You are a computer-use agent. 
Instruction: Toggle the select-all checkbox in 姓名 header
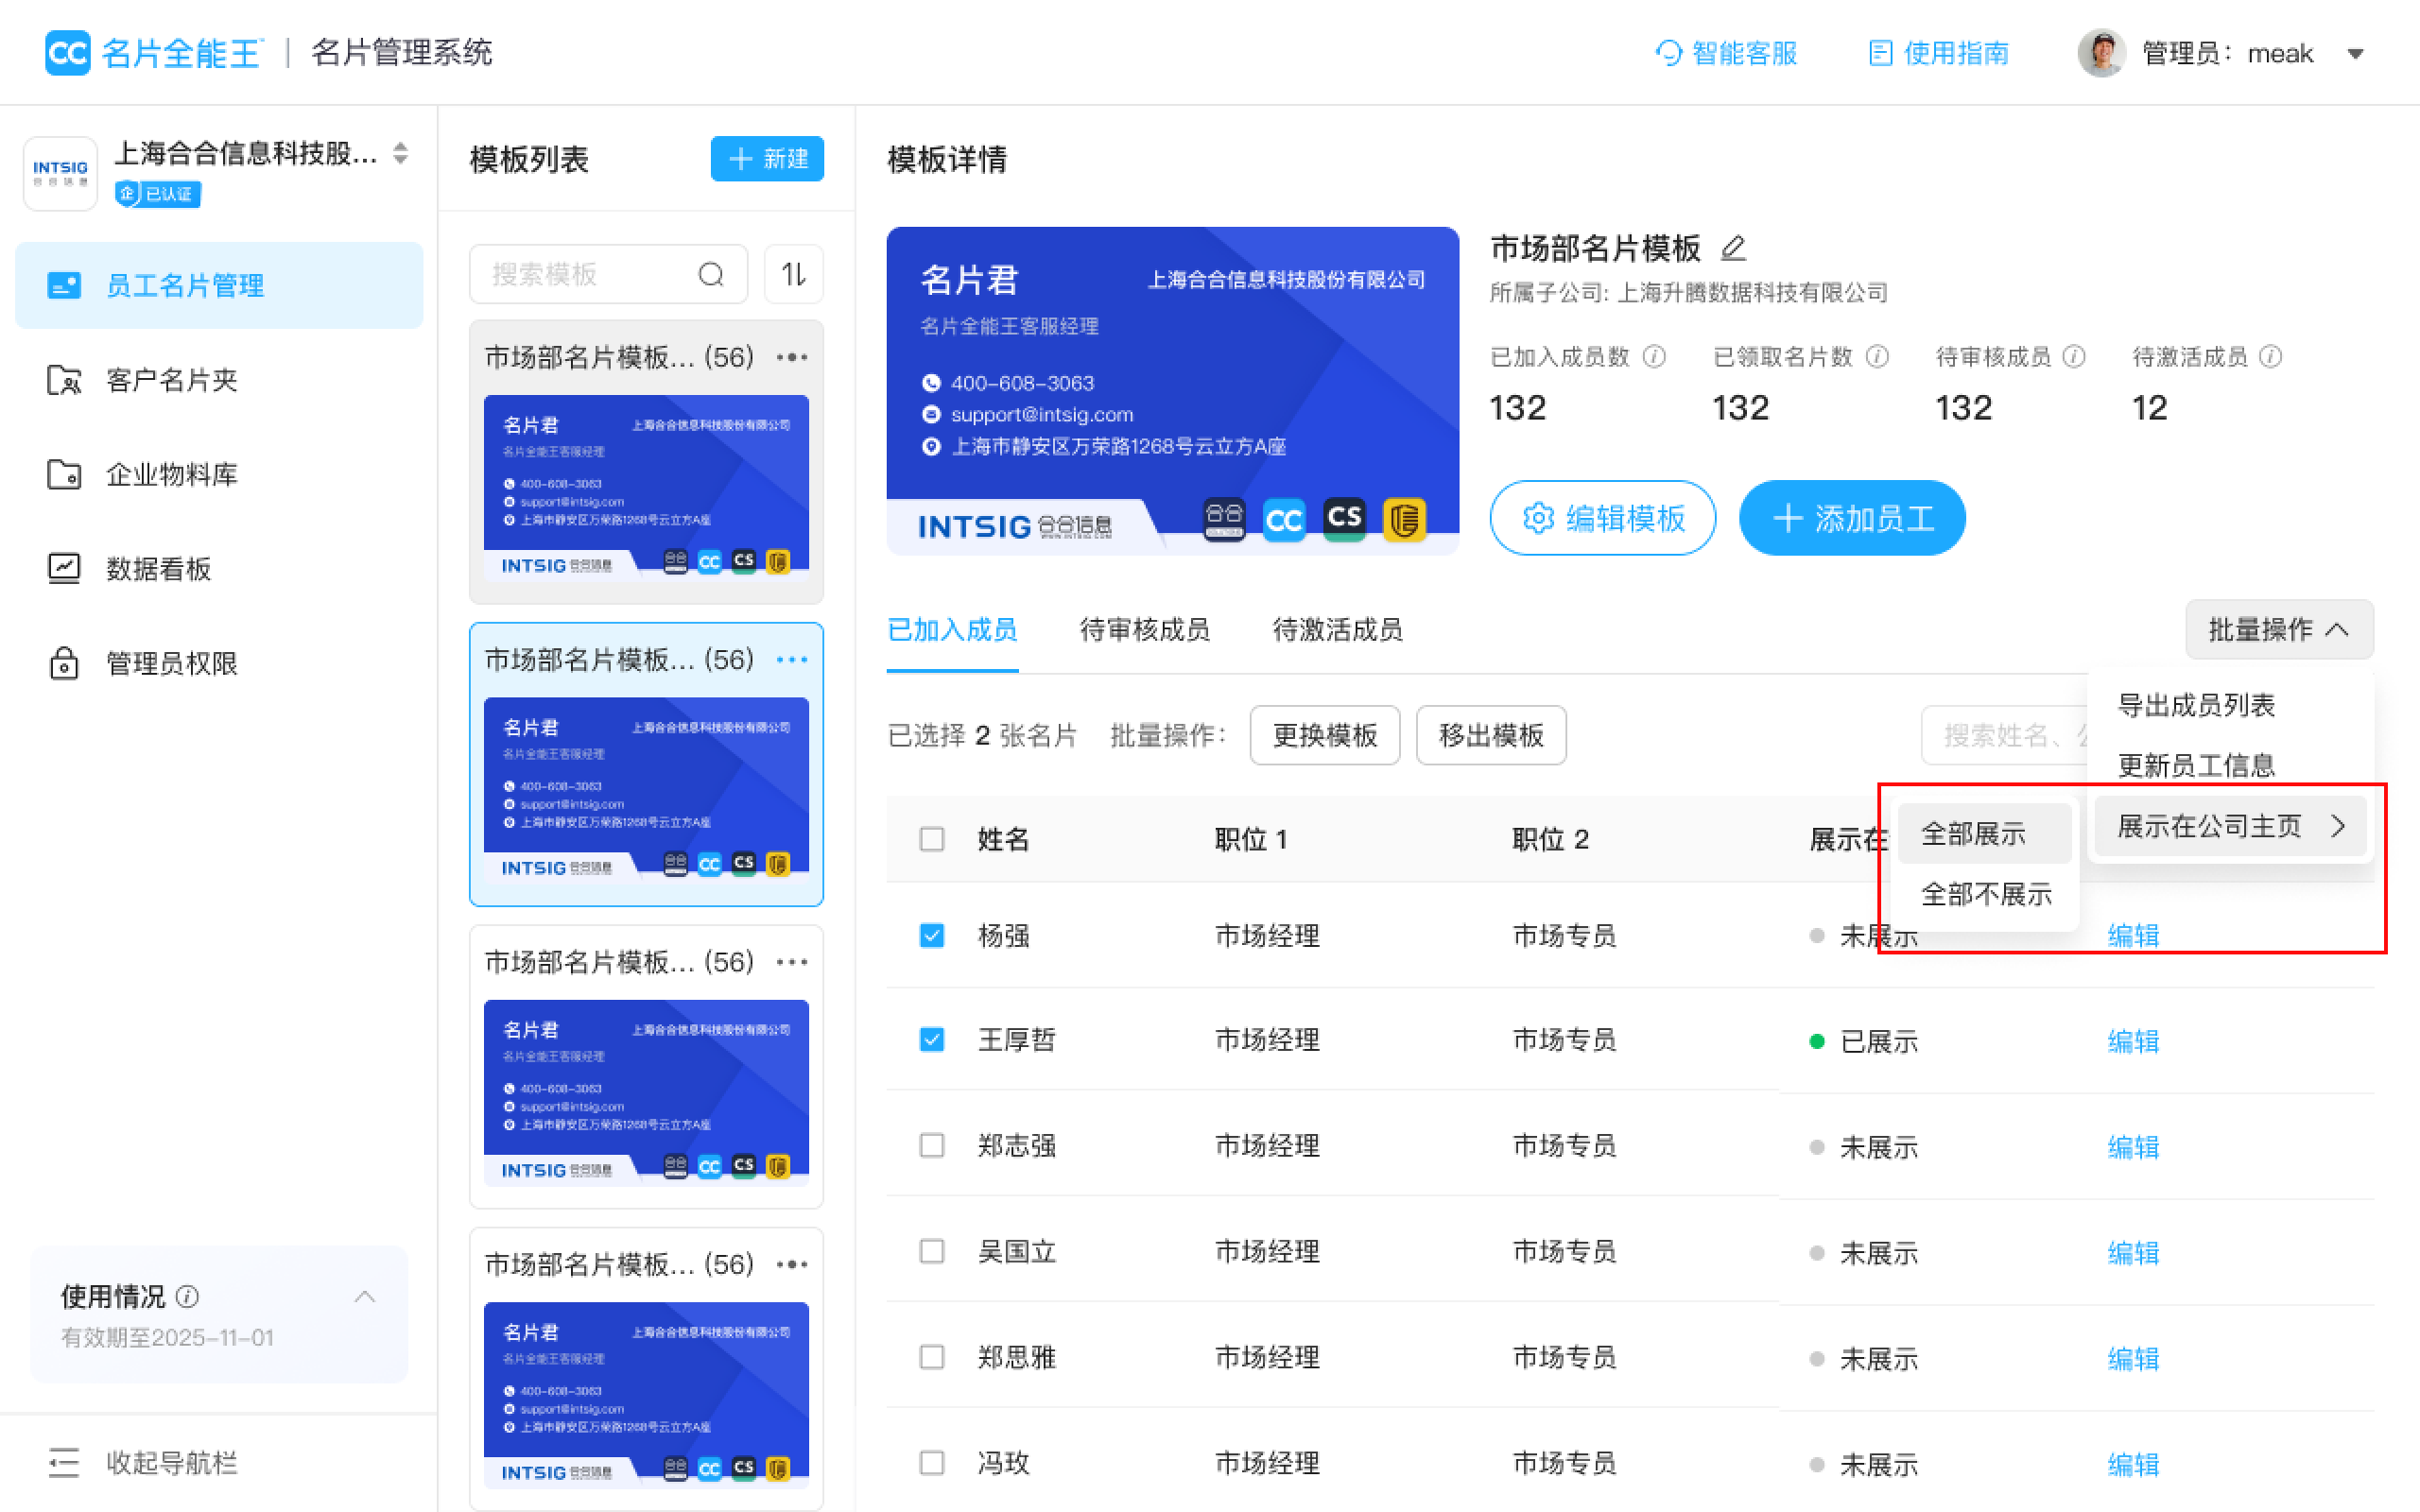(932, 838)
